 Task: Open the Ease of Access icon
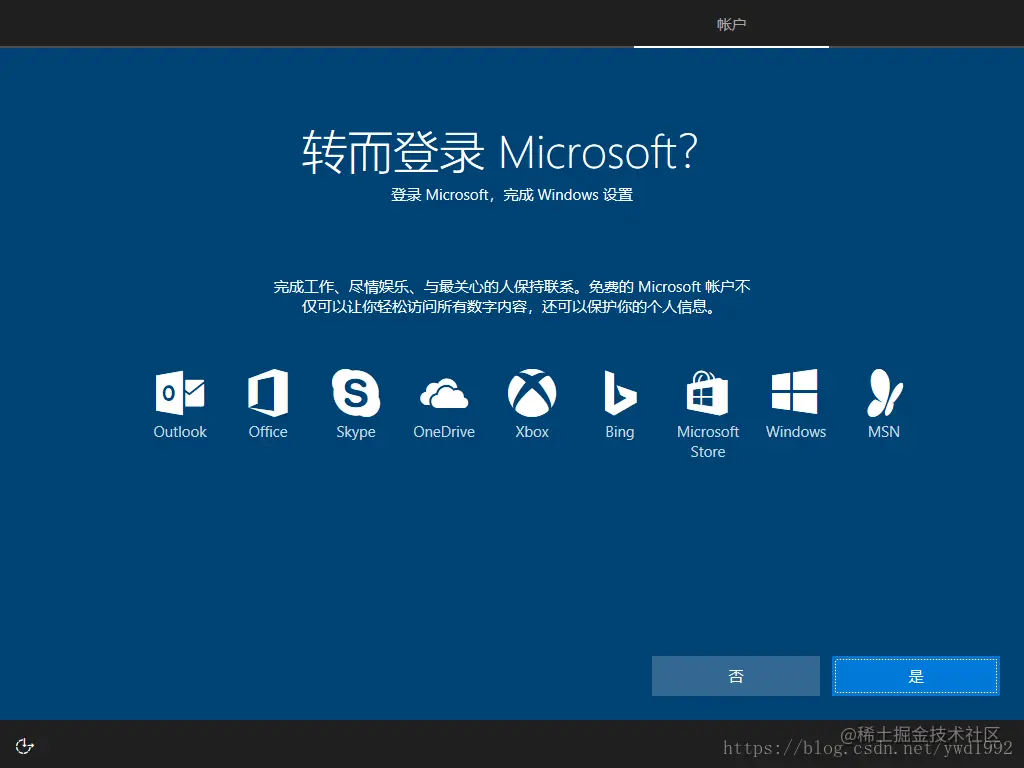coord(25,745)
